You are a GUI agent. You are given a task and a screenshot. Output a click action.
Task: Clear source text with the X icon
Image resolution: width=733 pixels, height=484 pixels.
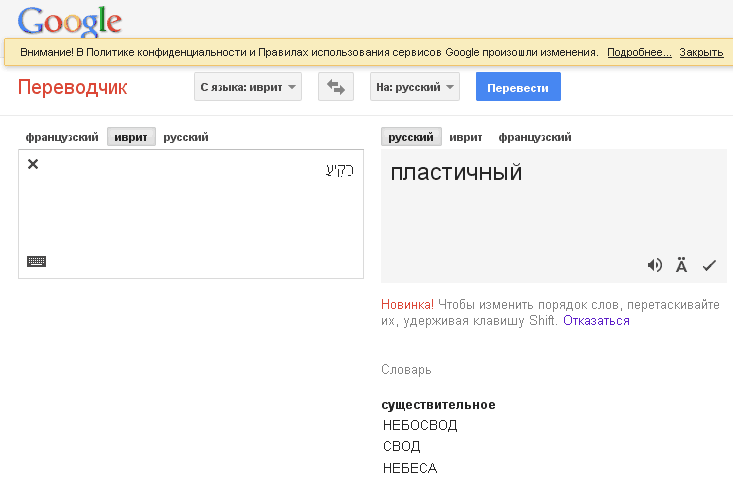coord(33,164)
